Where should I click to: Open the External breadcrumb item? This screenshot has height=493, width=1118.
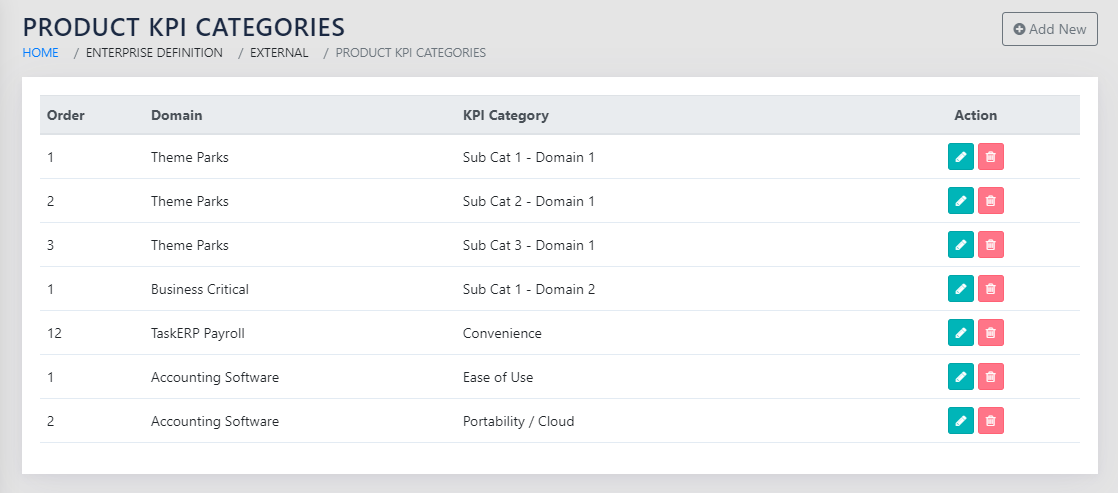(x=279, y=53)
